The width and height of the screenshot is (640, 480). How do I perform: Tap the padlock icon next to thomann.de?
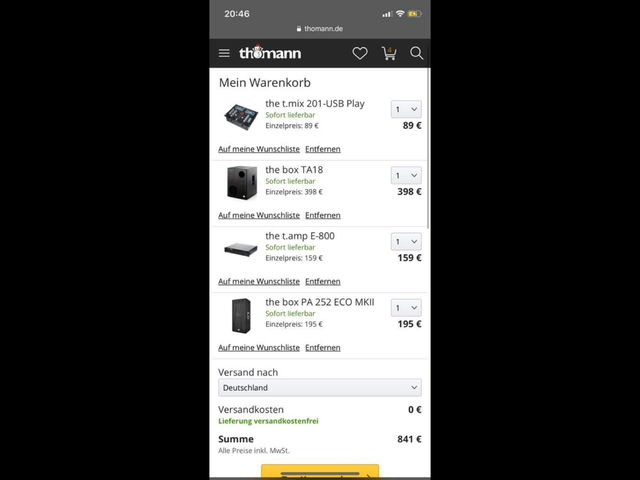point(299,29)
